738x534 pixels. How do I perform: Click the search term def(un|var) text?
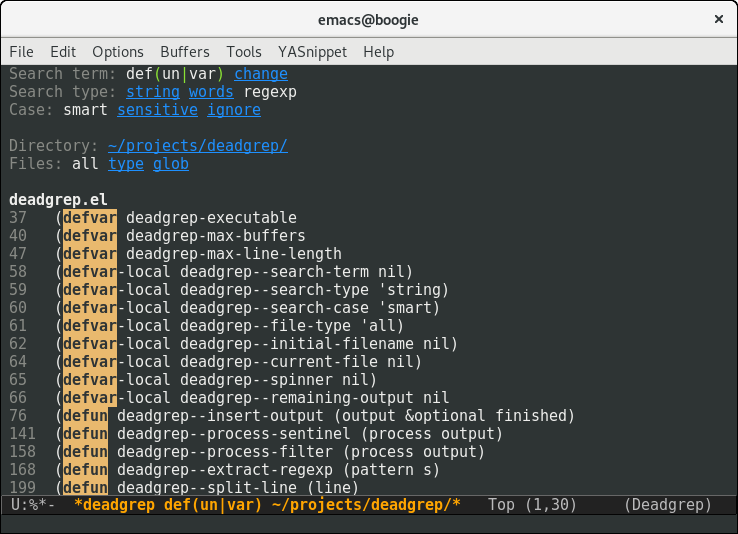[x=175, y=74]
